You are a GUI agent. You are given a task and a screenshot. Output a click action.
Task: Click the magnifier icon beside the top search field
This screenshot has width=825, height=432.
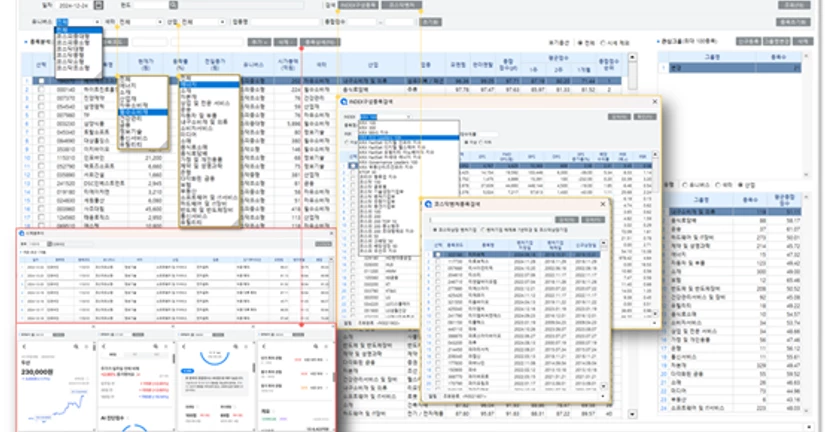coord(173,5)
